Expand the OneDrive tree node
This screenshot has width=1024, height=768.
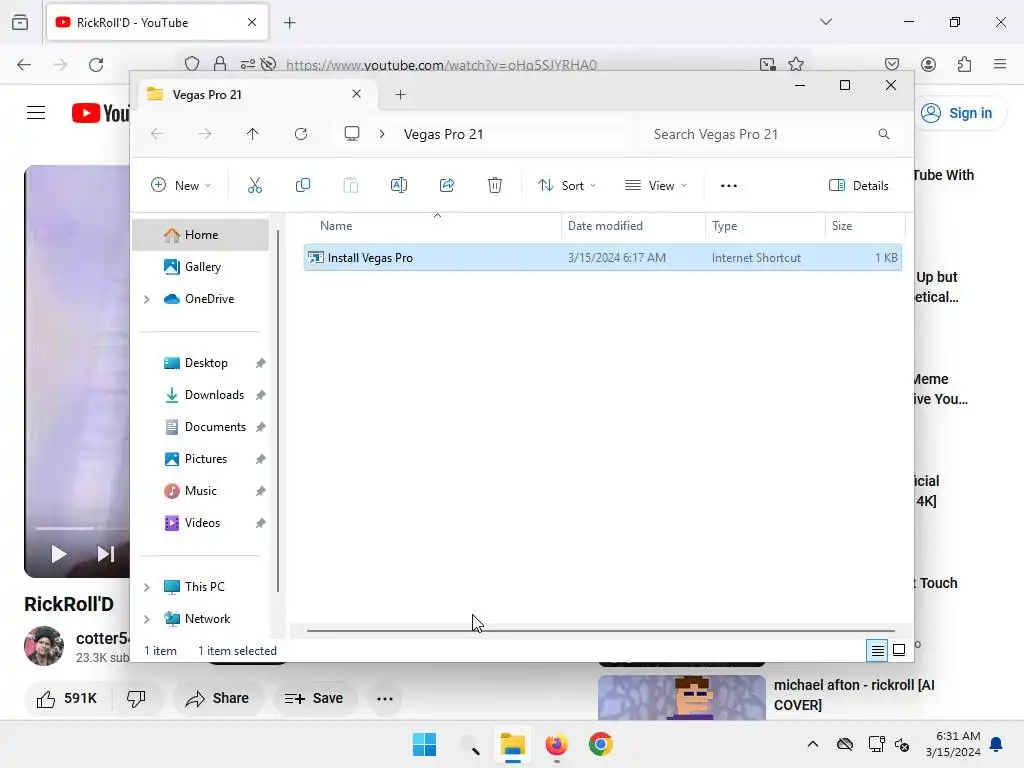click(147, 299)
